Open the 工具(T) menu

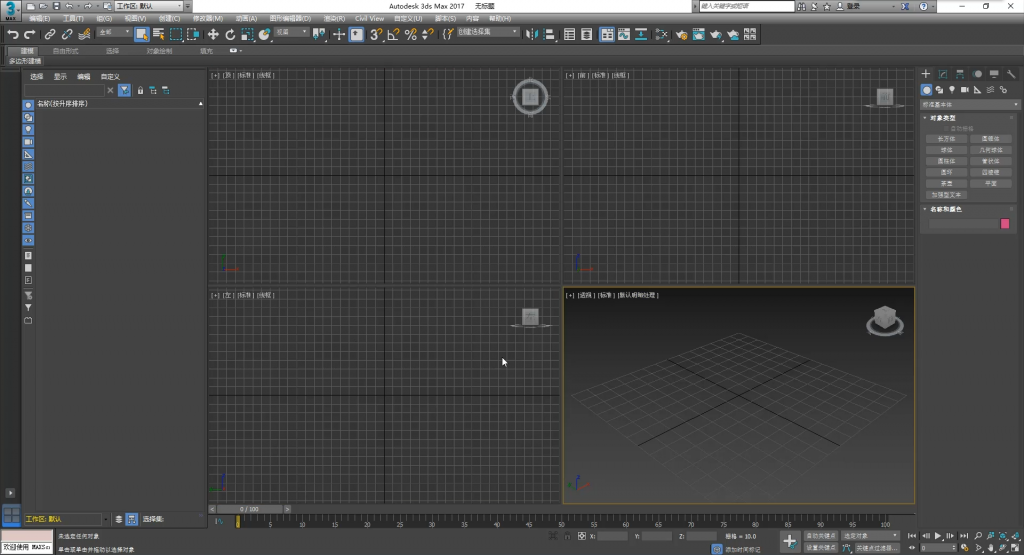72,18
